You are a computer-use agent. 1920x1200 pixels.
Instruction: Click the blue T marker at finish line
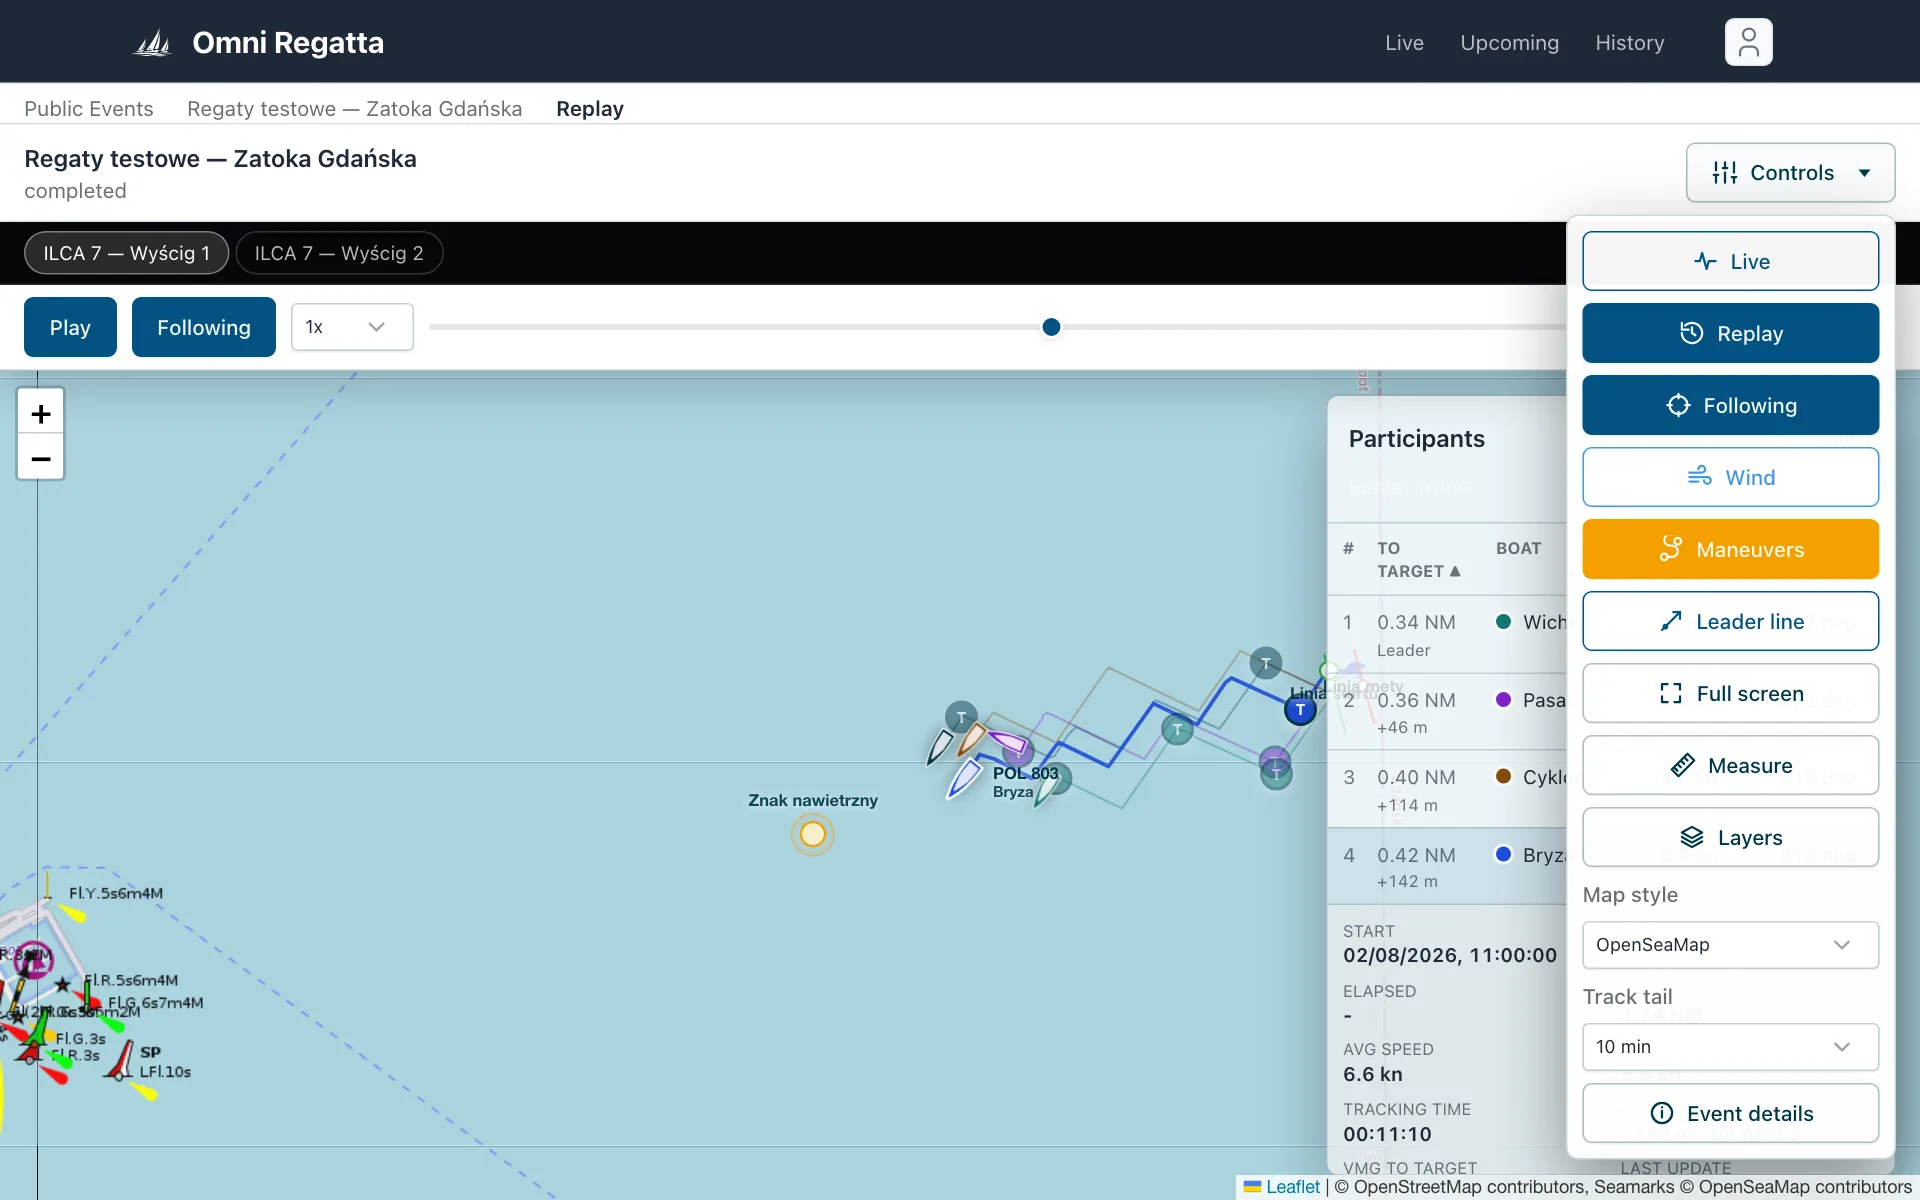[1300, 710]
